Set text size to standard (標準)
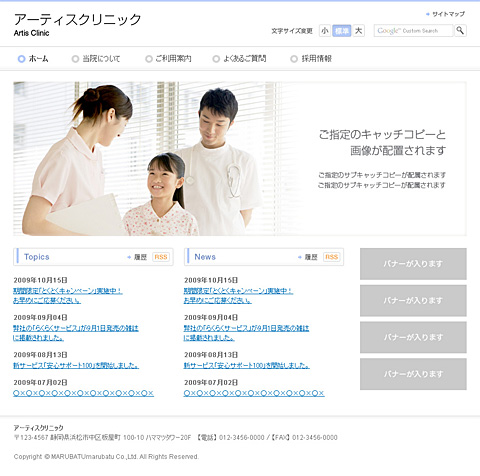The width and height of the screenshot is (480, 476). click(x=342, y=31)
